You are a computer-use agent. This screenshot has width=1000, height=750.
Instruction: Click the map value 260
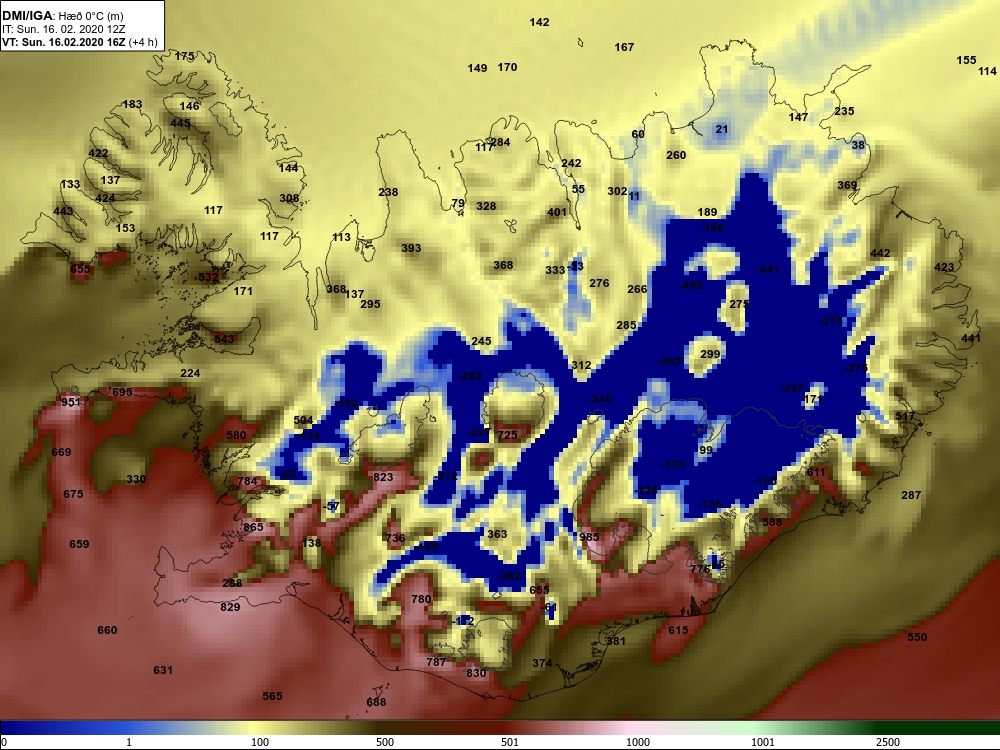click(676, 155)
